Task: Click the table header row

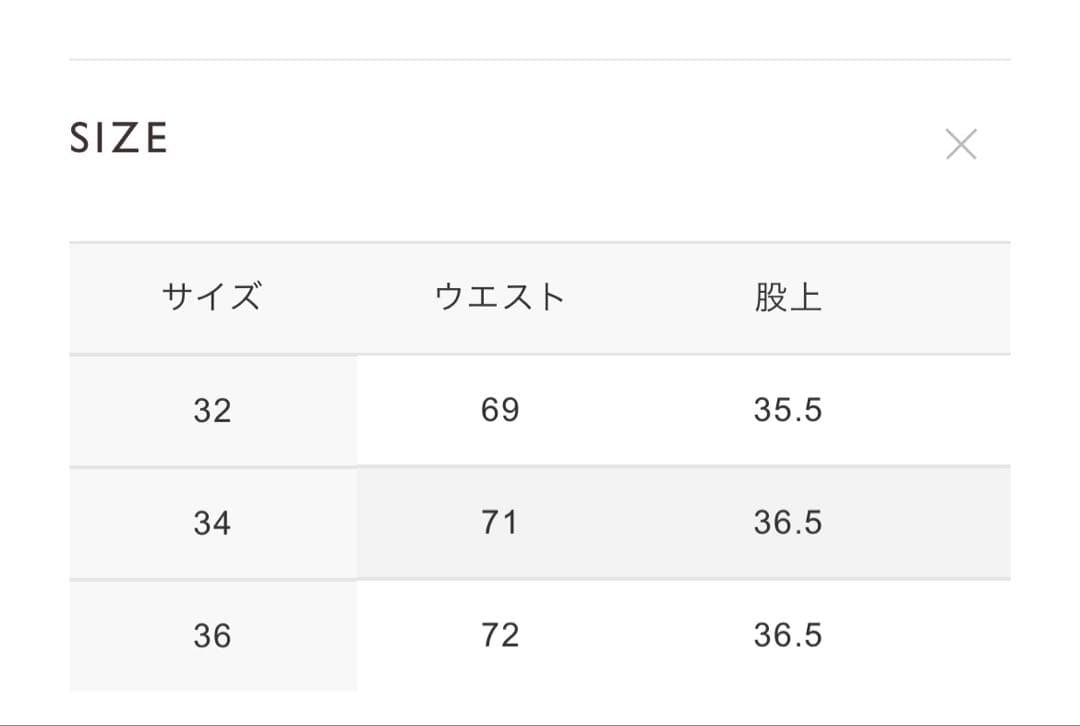Action: [540, 295]
